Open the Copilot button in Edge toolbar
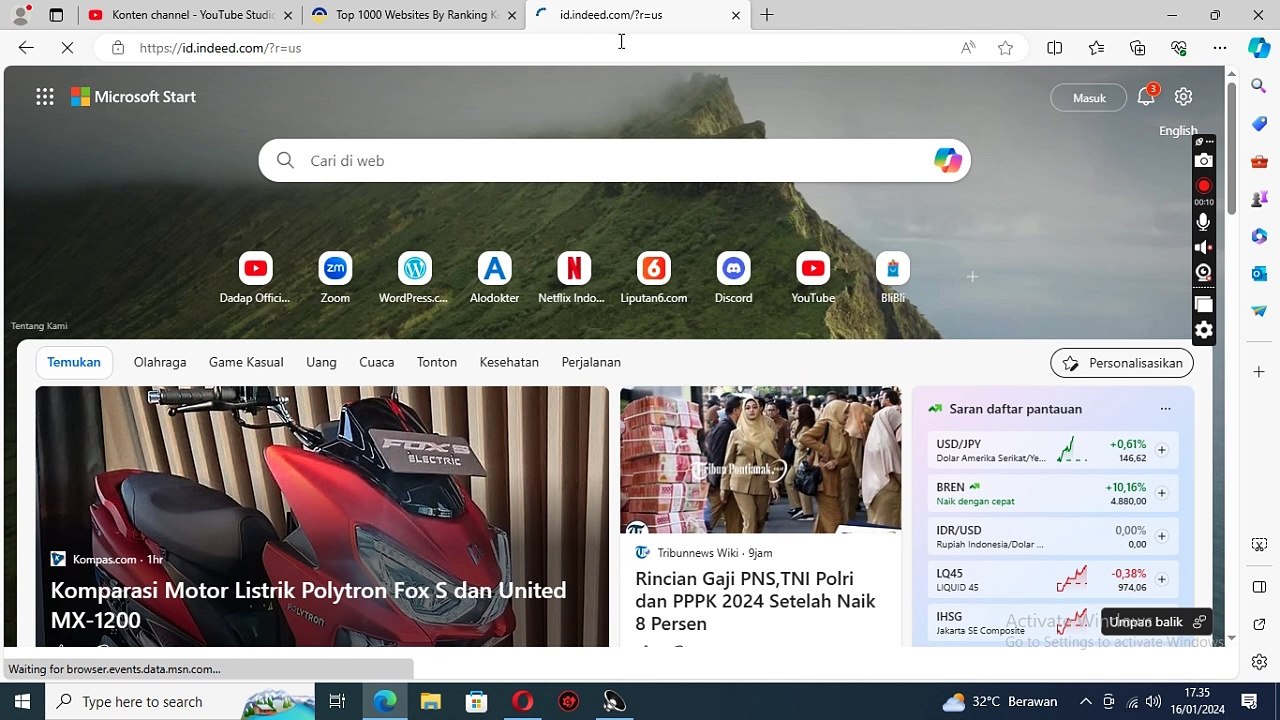1280x720 pixels. [x=1259, y=47]
